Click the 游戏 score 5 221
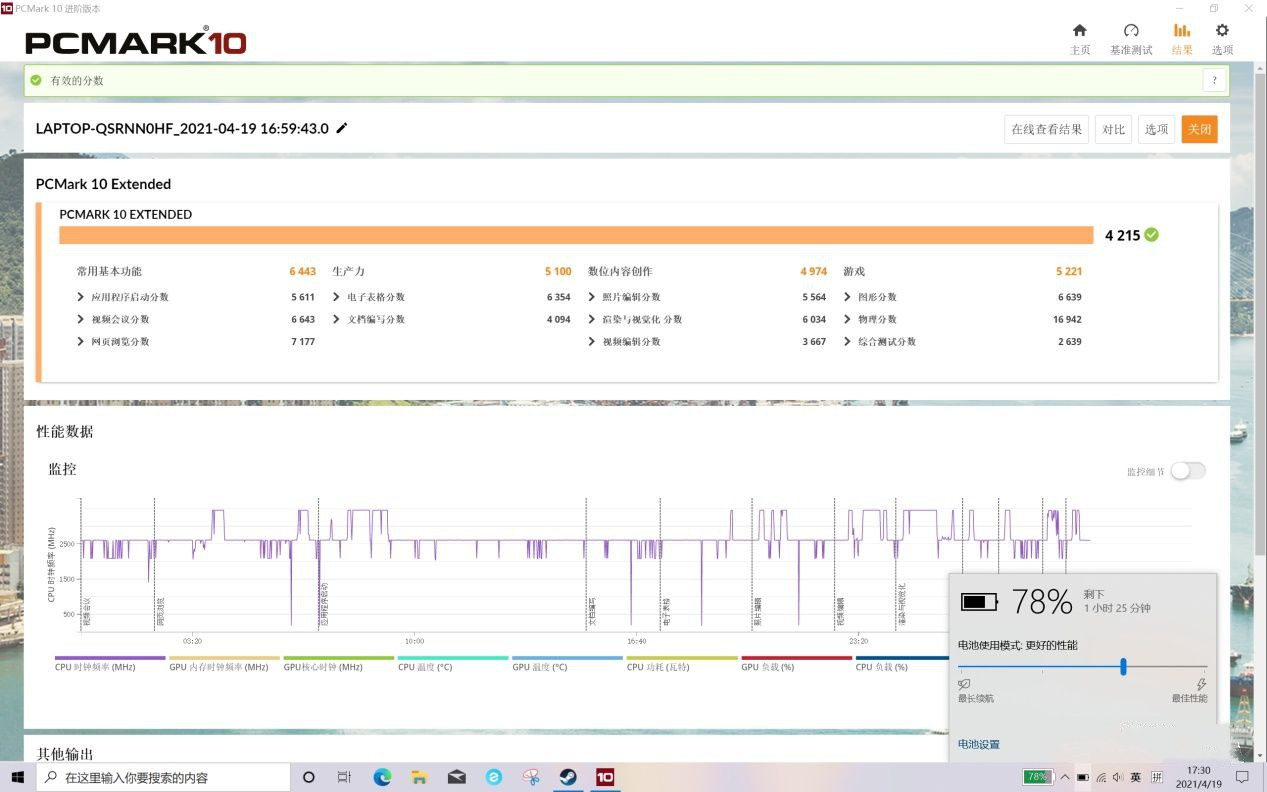This screenshot has width=1267, height=792. 1068,271
